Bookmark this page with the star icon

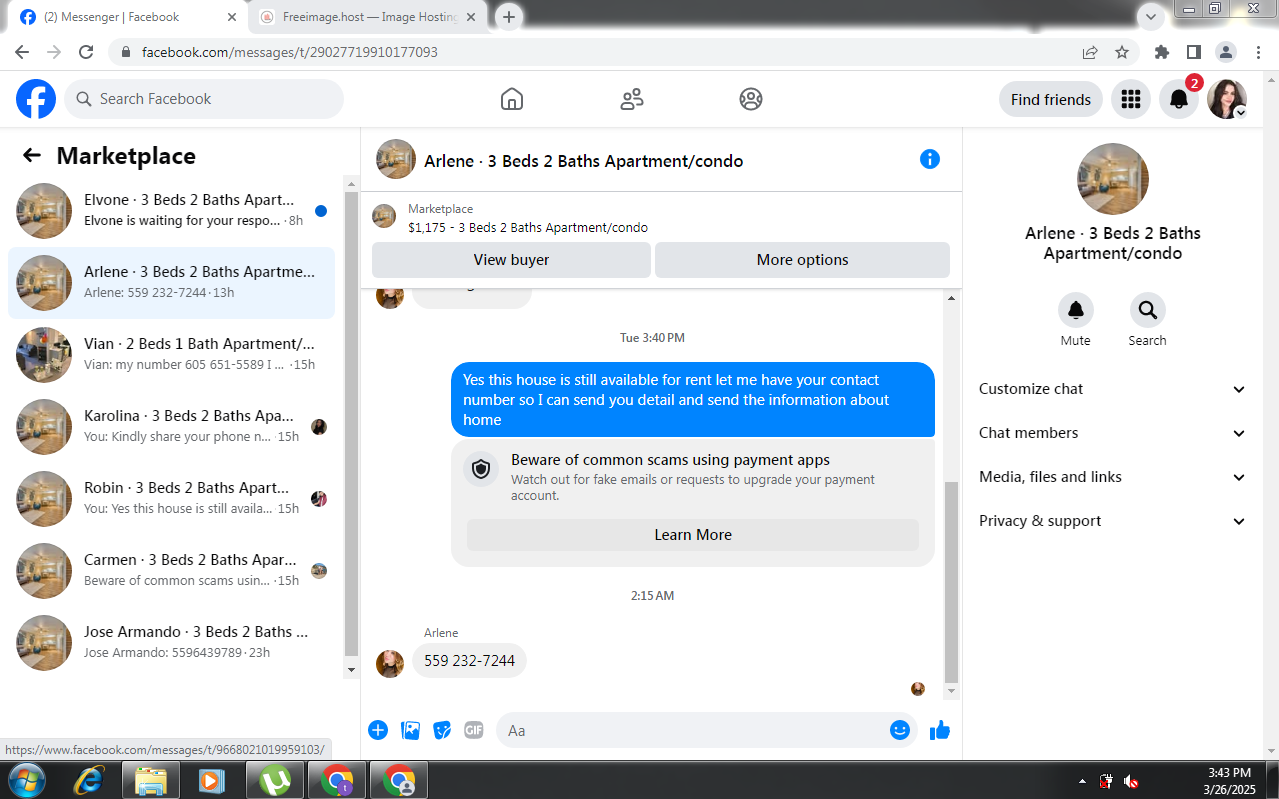click(1122, 52)
